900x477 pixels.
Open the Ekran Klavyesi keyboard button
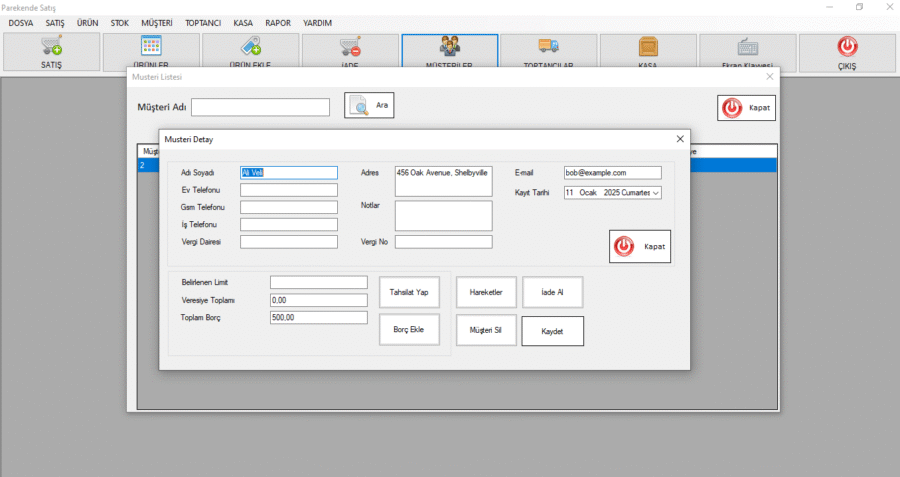(748, 51)
